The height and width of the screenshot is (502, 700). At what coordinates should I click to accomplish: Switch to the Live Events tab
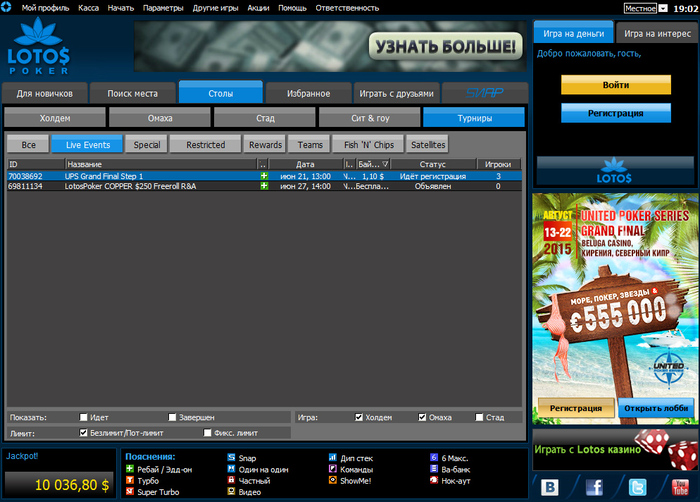pyautogui.click(x=88, y=145)
